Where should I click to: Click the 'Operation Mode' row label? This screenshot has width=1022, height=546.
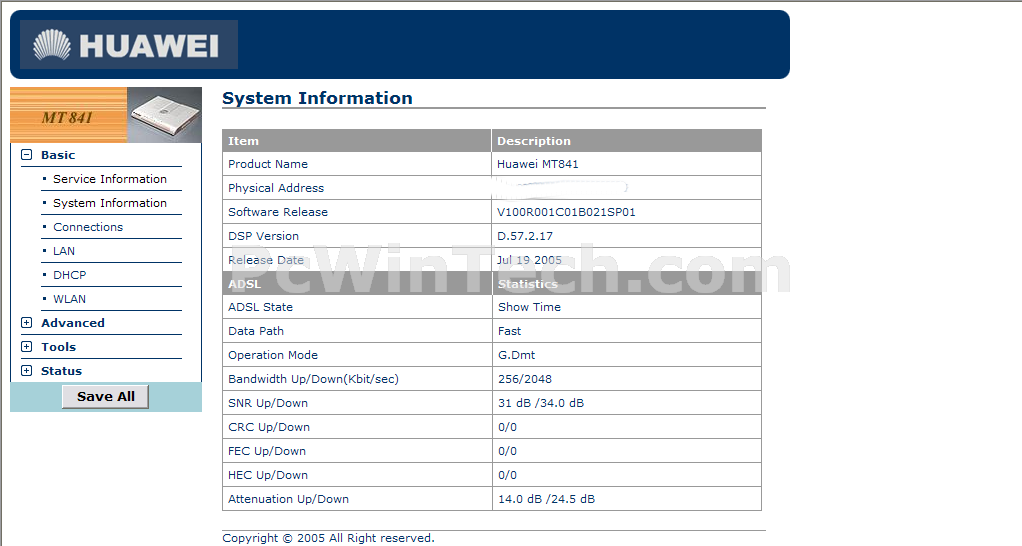[x=272, y=355]
